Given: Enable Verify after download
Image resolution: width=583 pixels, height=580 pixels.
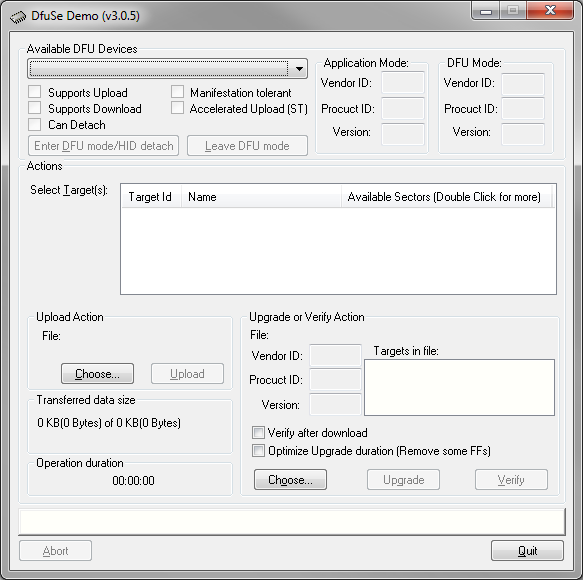Looking at the screenshot, I should (258, 432).
